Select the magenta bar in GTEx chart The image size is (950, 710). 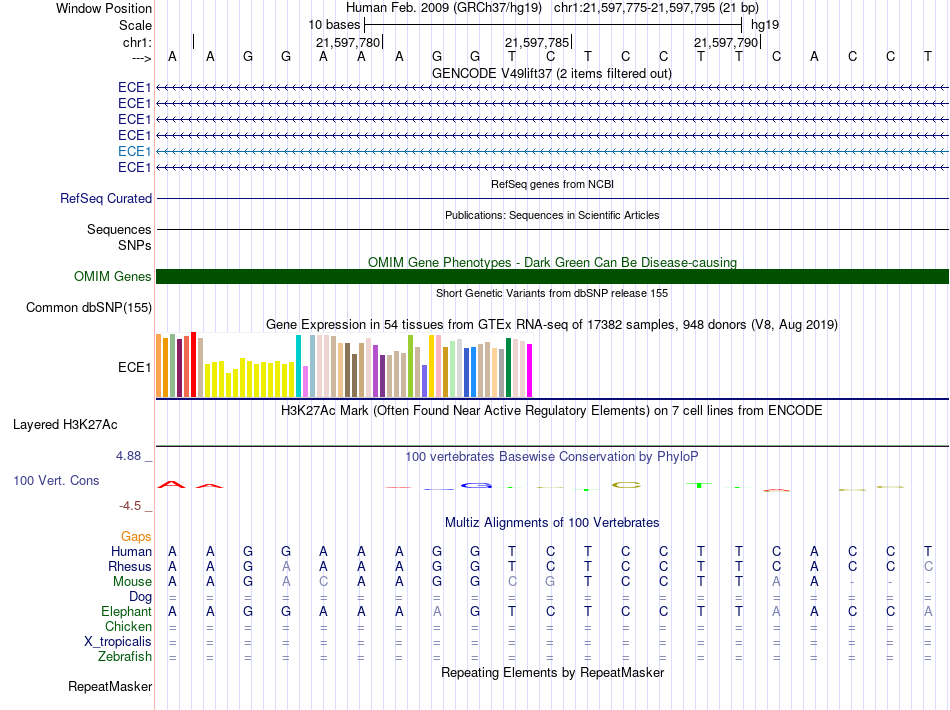click(530, 370)
